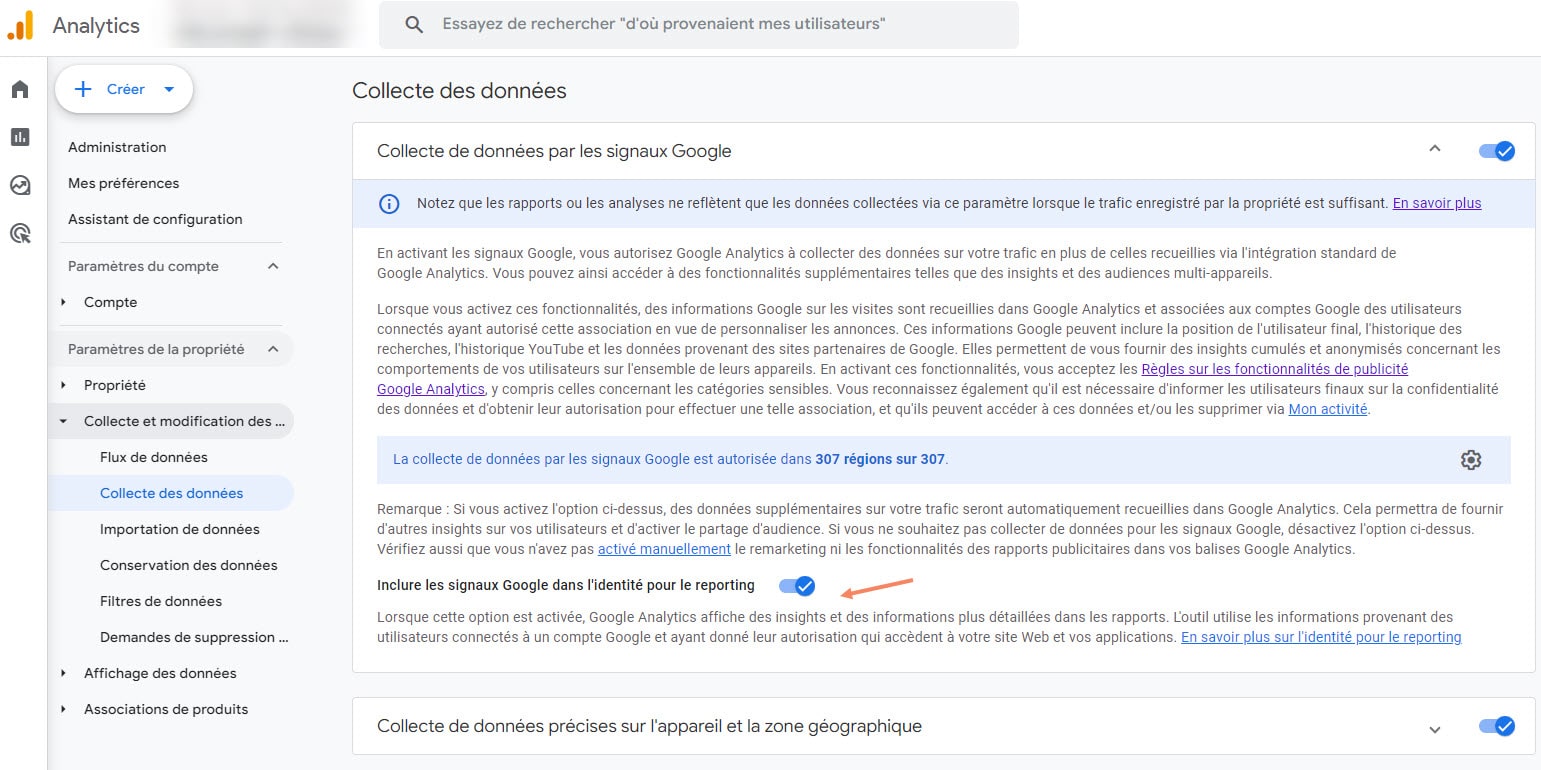Click the En savoir plus link
This screenshot has height=770, width=1541.
pyautogui.click(x=1437, y=203)
